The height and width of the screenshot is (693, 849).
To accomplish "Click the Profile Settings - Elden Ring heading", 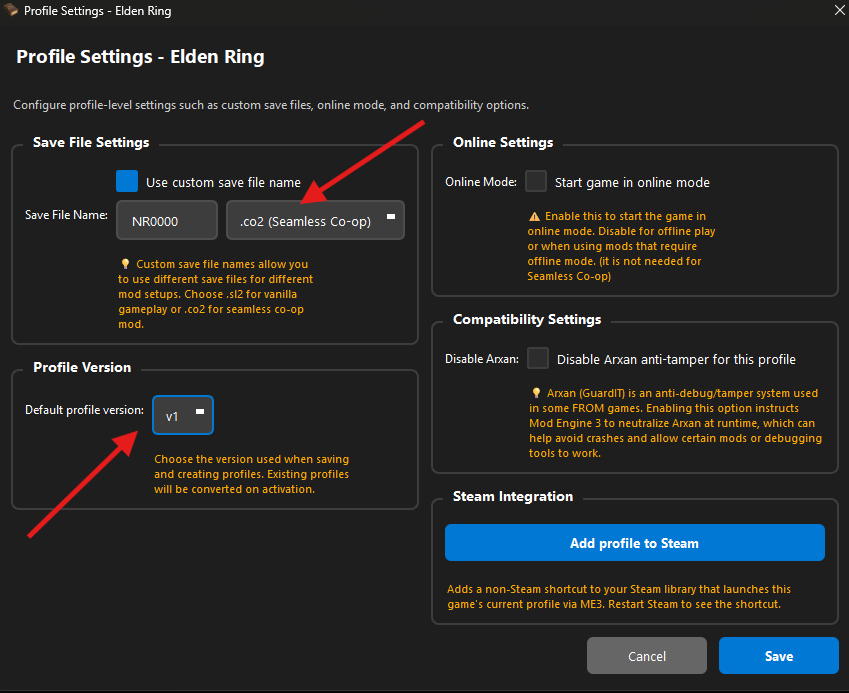I will click(140, 57).
